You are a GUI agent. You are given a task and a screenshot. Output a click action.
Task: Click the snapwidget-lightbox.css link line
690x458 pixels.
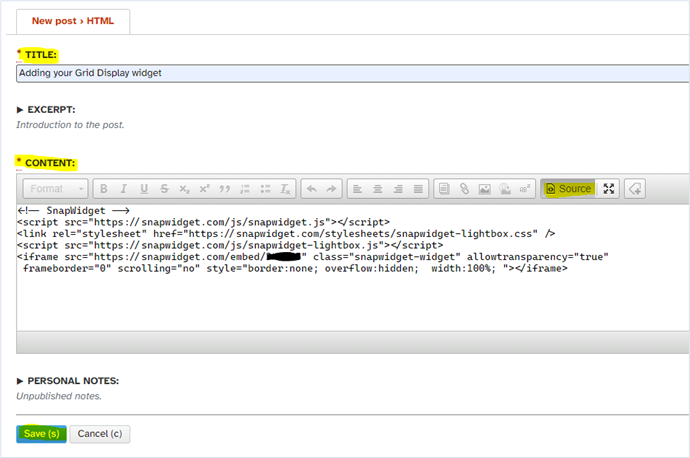click(x=286, y=234)
